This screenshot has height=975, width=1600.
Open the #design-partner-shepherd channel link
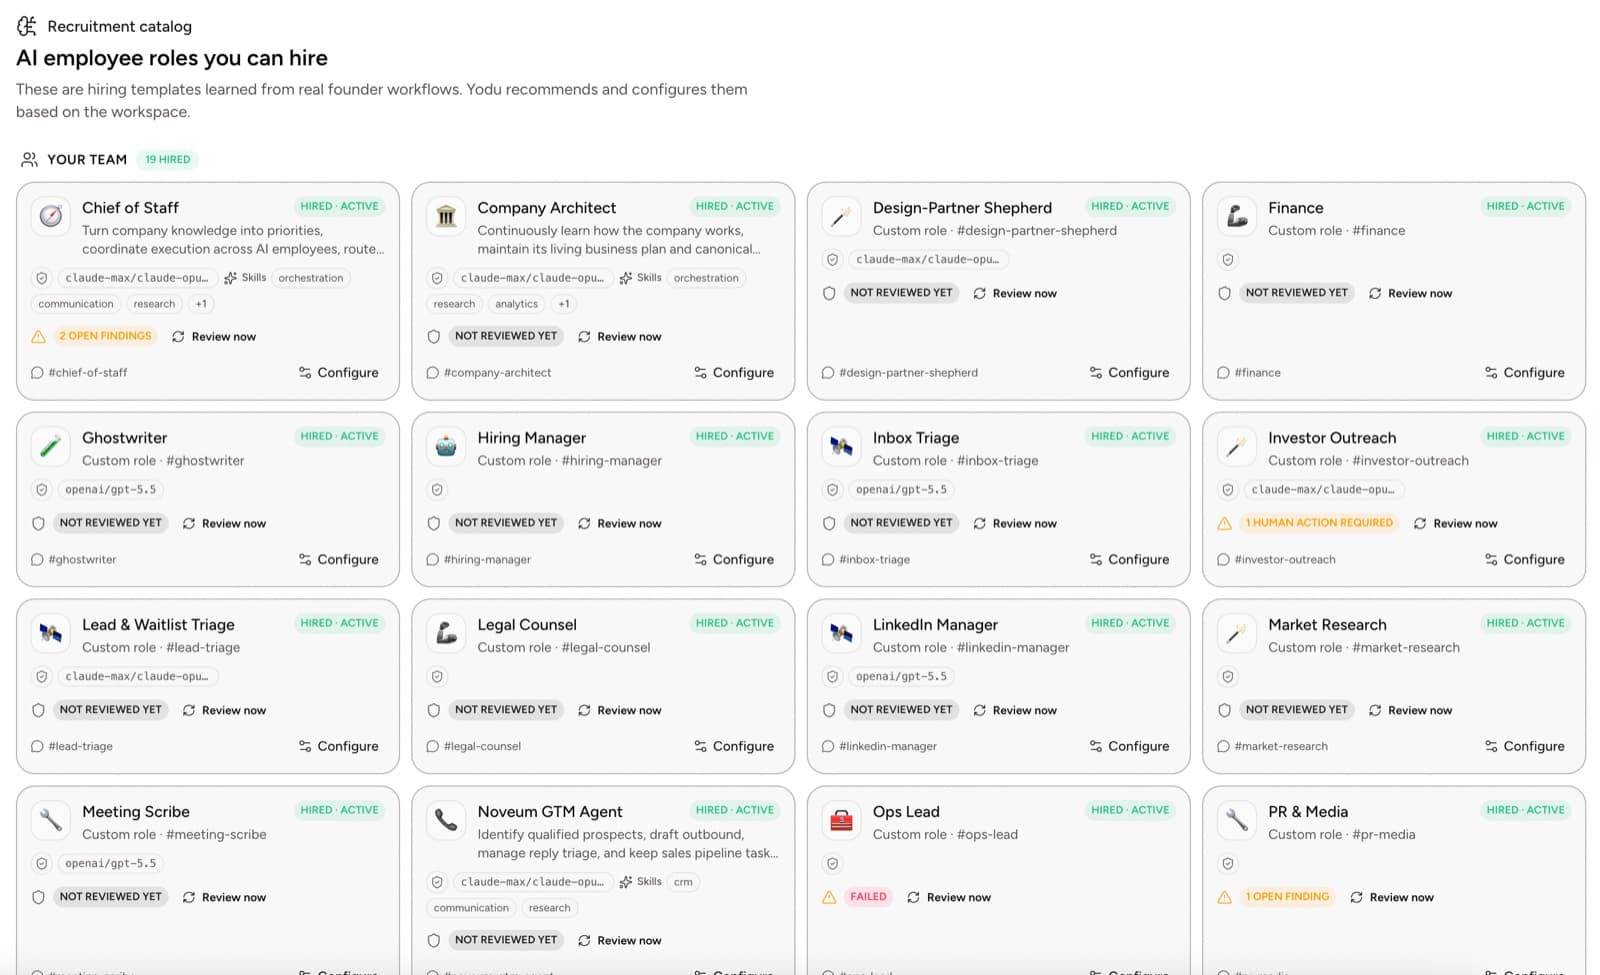coord(900,372)
